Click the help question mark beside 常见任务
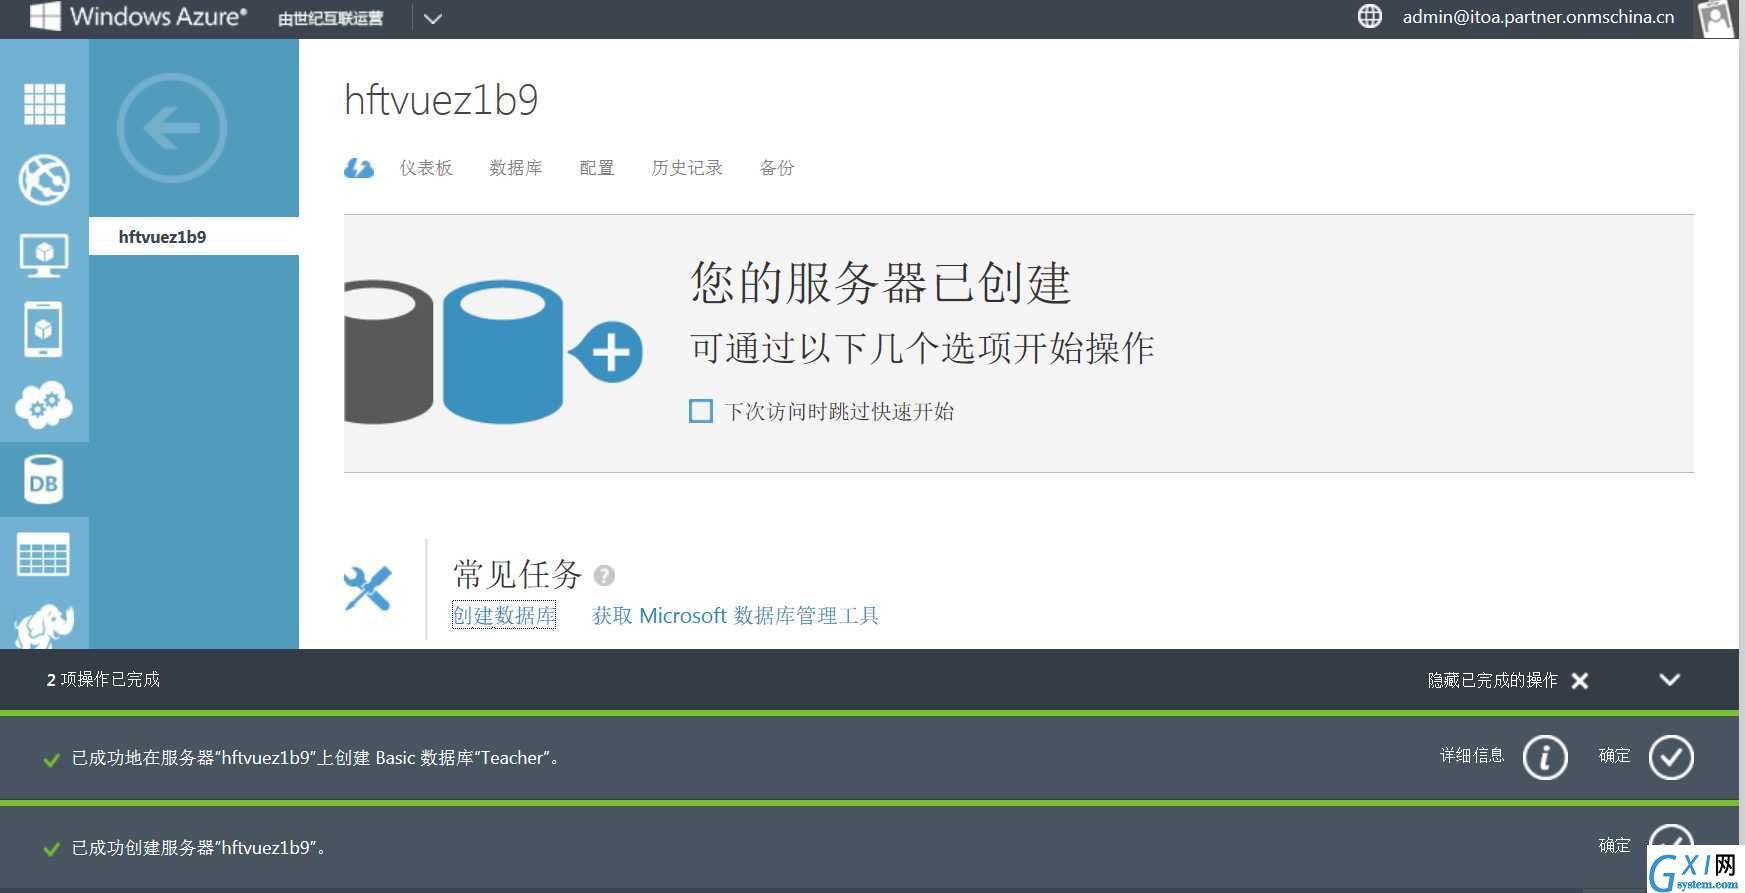Viewport: 1745px width, 893px height. pos(604,575)
